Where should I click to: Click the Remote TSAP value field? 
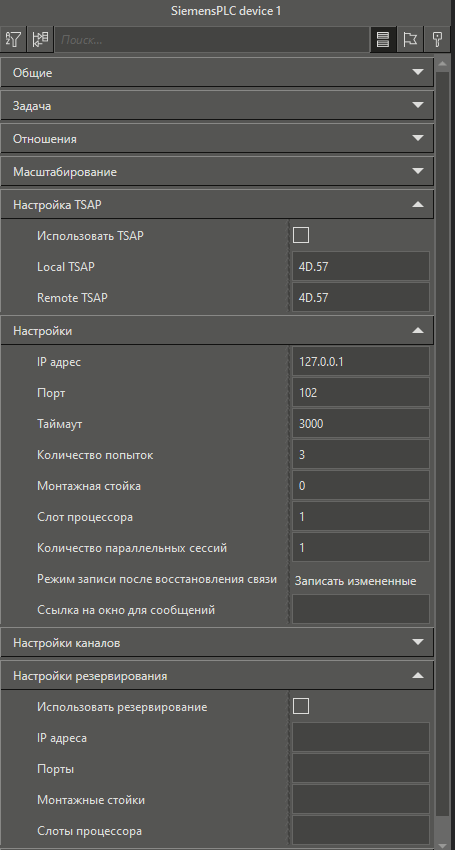pos(361,297)
